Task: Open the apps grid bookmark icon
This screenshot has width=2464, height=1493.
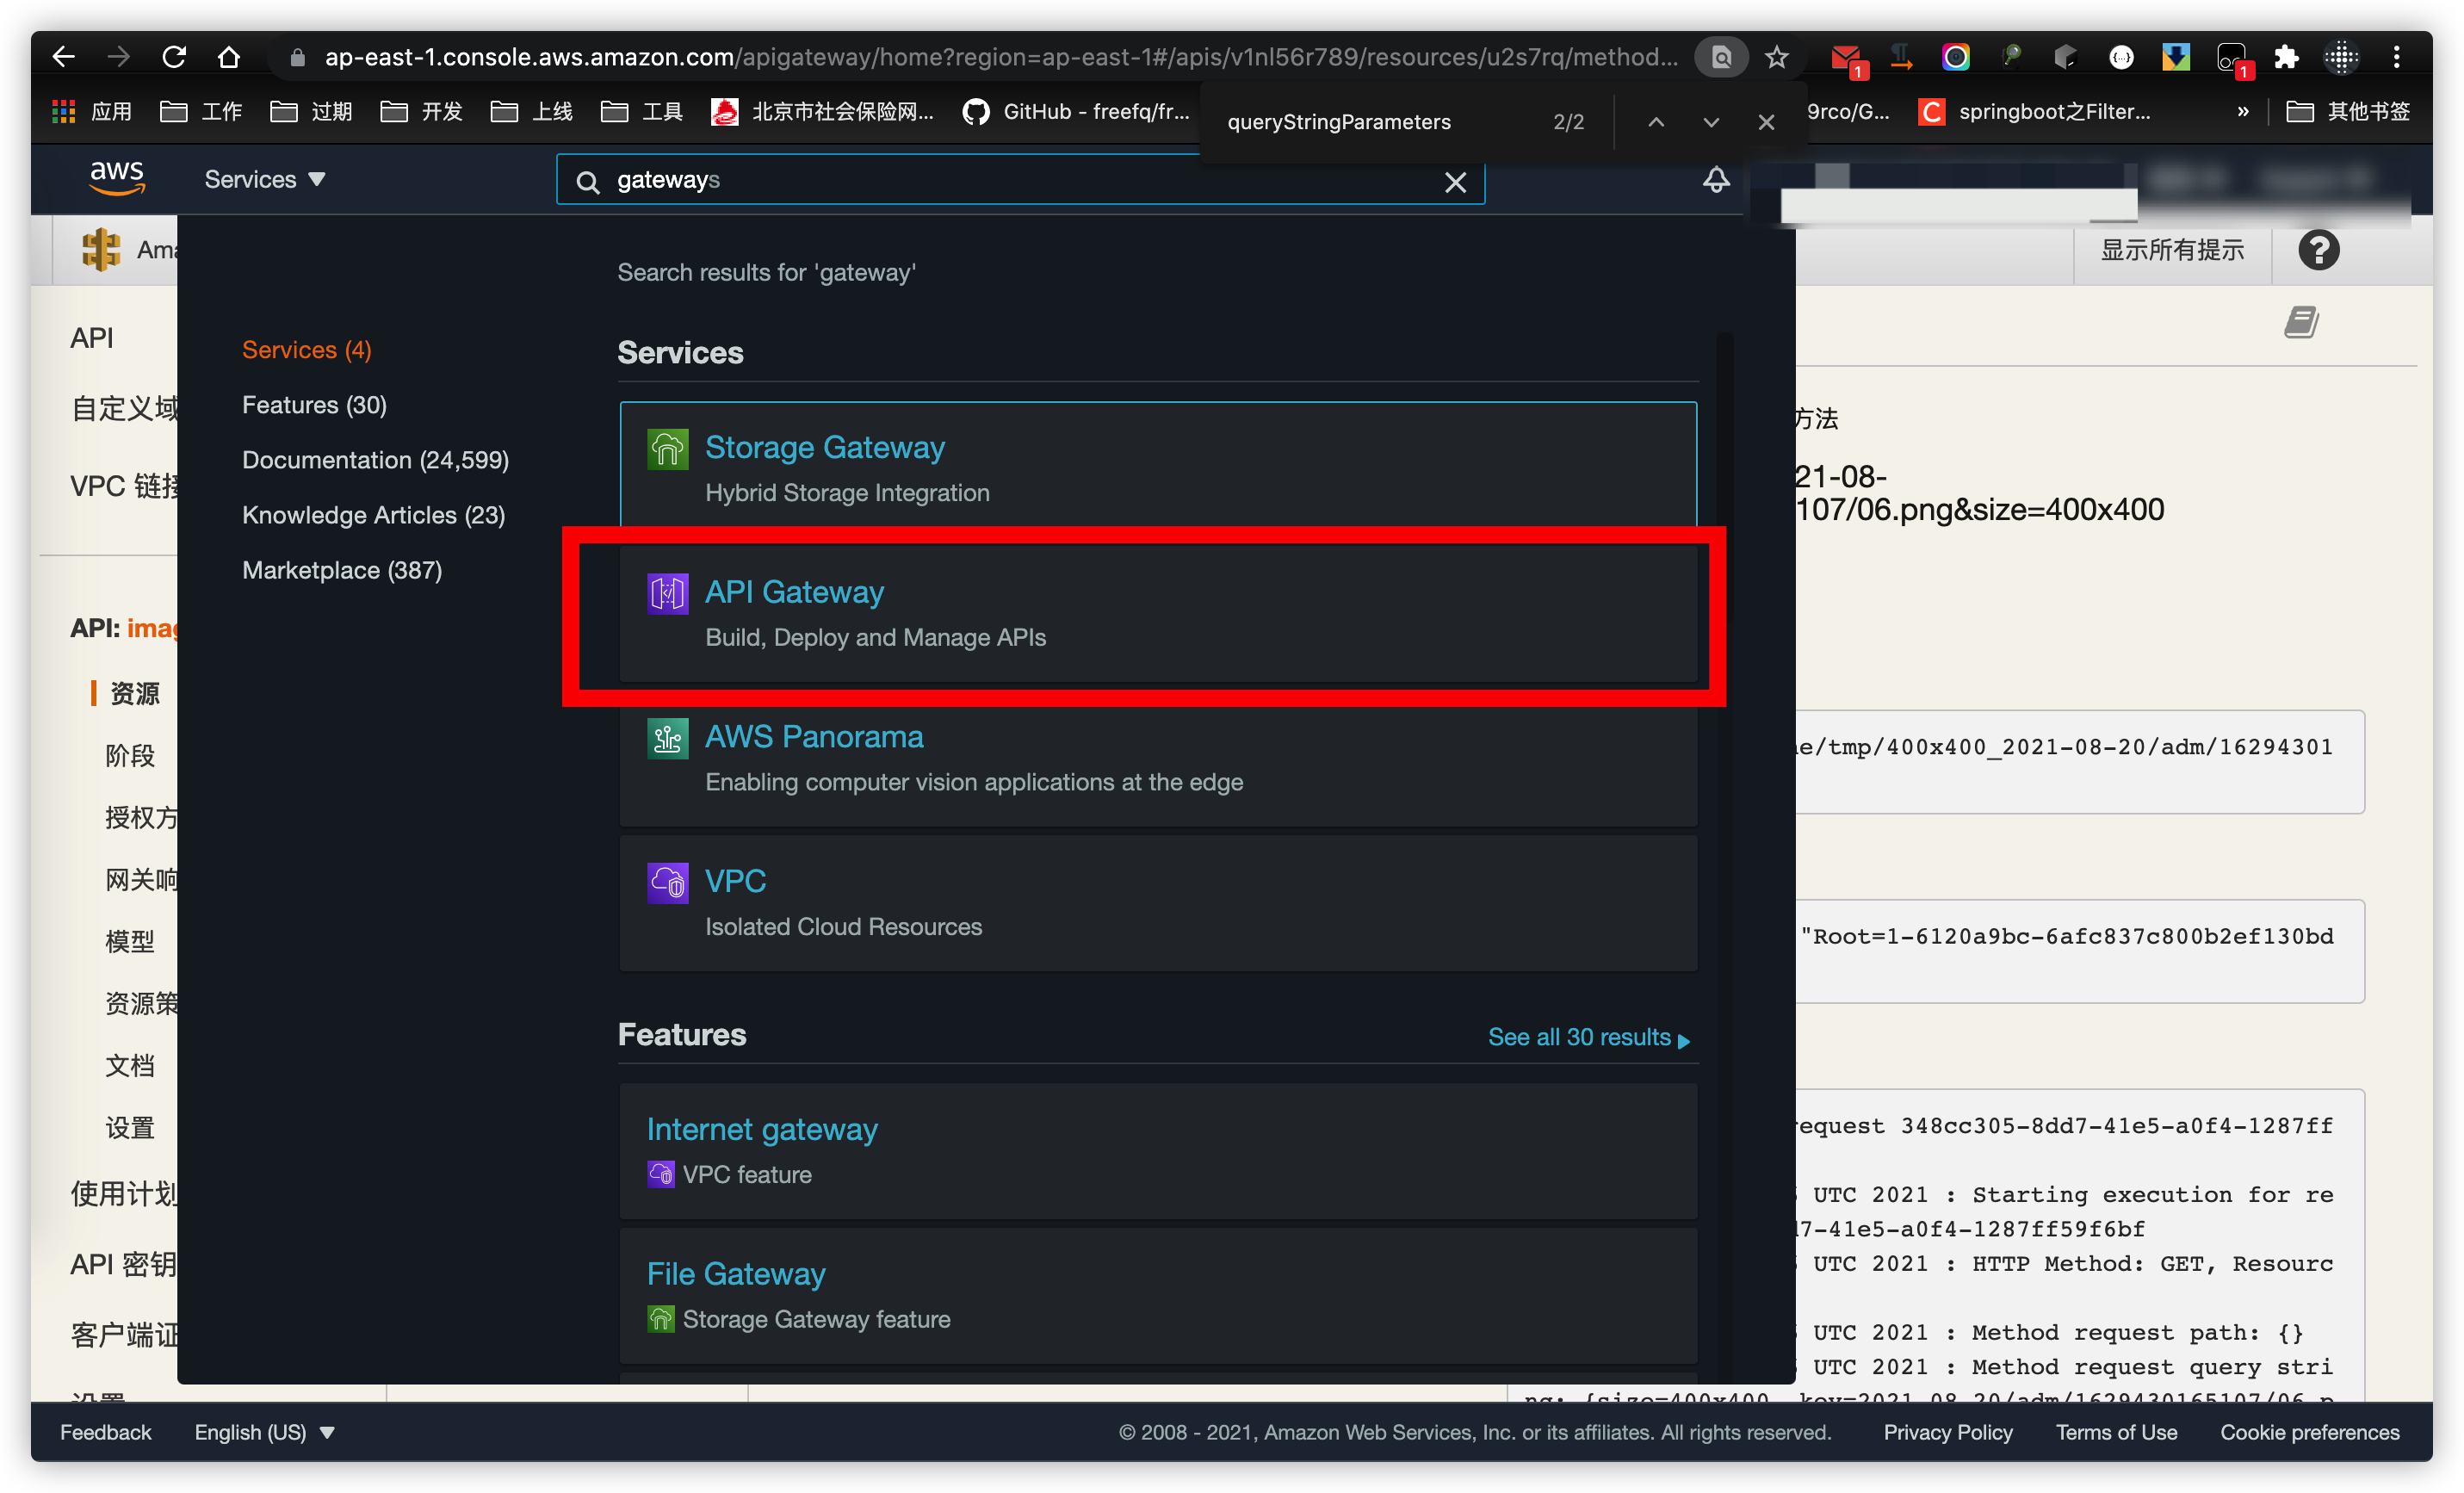Action: 64,112
